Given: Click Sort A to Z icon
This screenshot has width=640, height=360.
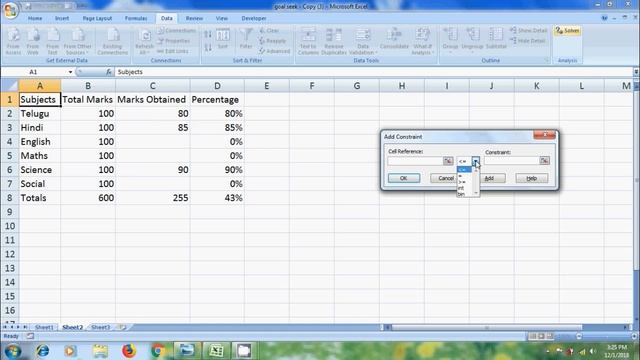Looking at the screenshot, I should pos(208,34).
